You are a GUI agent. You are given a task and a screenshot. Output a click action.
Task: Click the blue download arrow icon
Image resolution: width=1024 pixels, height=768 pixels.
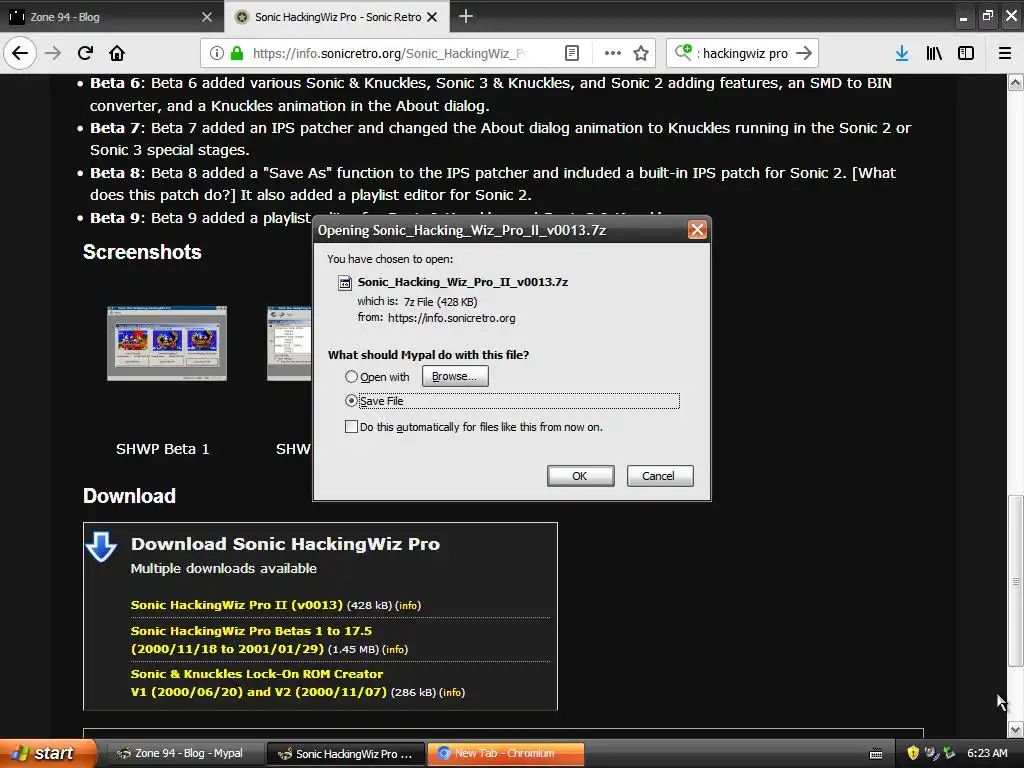click(102, 547)
